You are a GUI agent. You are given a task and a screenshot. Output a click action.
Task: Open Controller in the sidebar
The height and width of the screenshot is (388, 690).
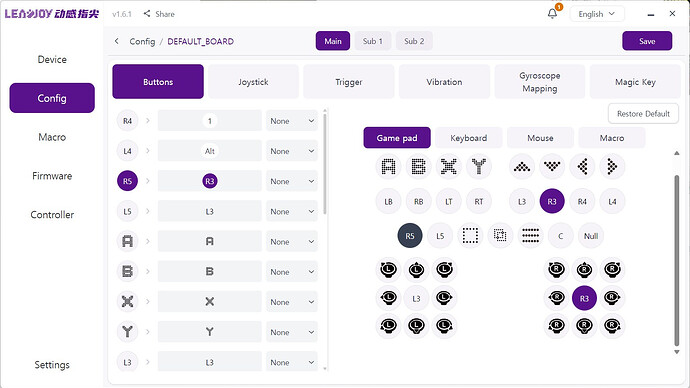point(52,215)
